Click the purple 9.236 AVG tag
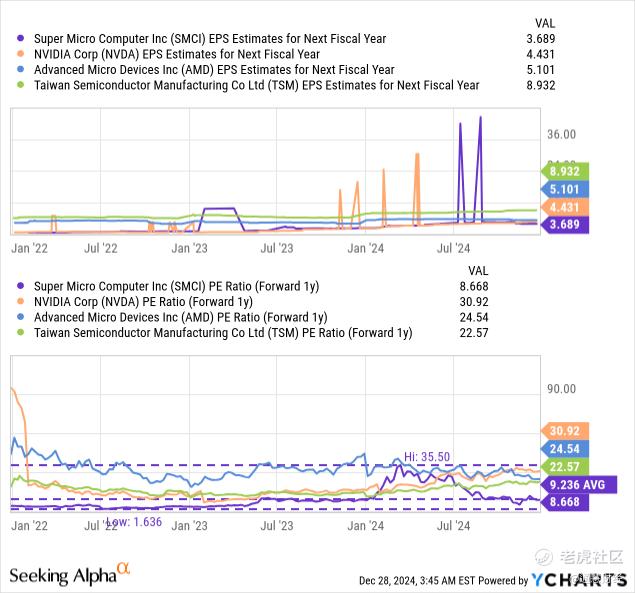 tap(579, 484)
